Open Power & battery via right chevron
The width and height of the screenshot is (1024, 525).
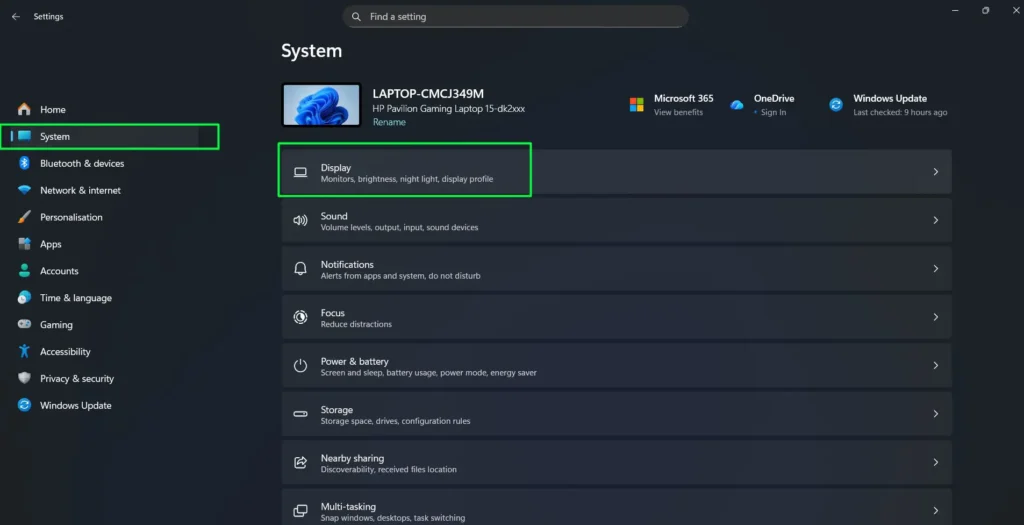click(x=936, y=365)
